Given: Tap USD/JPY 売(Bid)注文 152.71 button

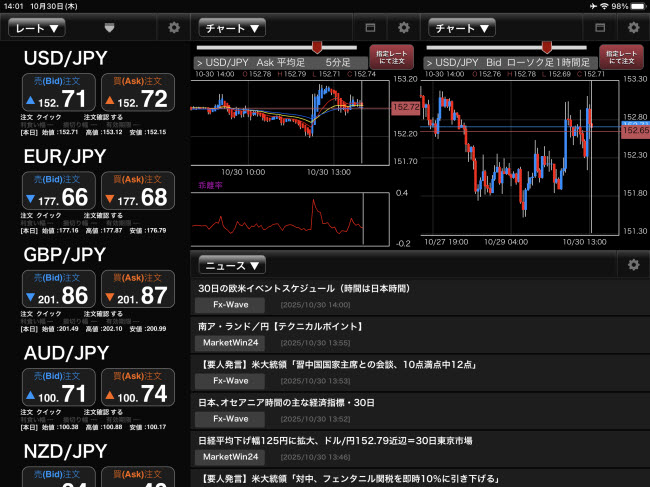Looking at the screenshot, I should click(x=59, y=92).
